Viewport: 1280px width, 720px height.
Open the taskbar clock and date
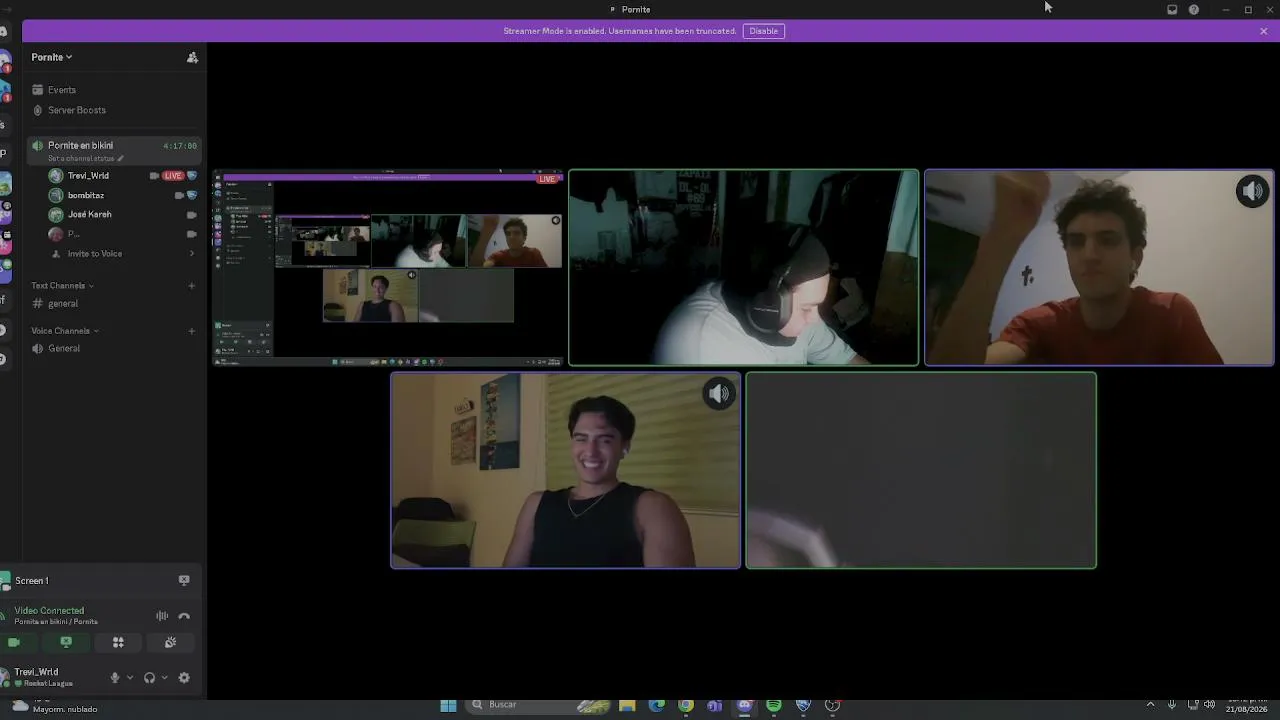coord(1246,705)
